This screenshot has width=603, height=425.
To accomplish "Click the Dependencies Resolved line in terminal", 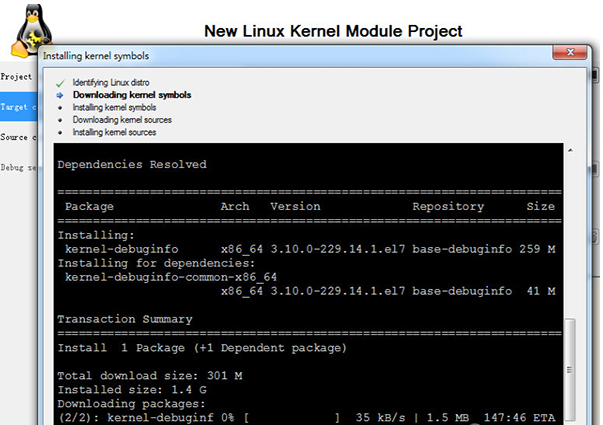I will (x=132, y=164).
